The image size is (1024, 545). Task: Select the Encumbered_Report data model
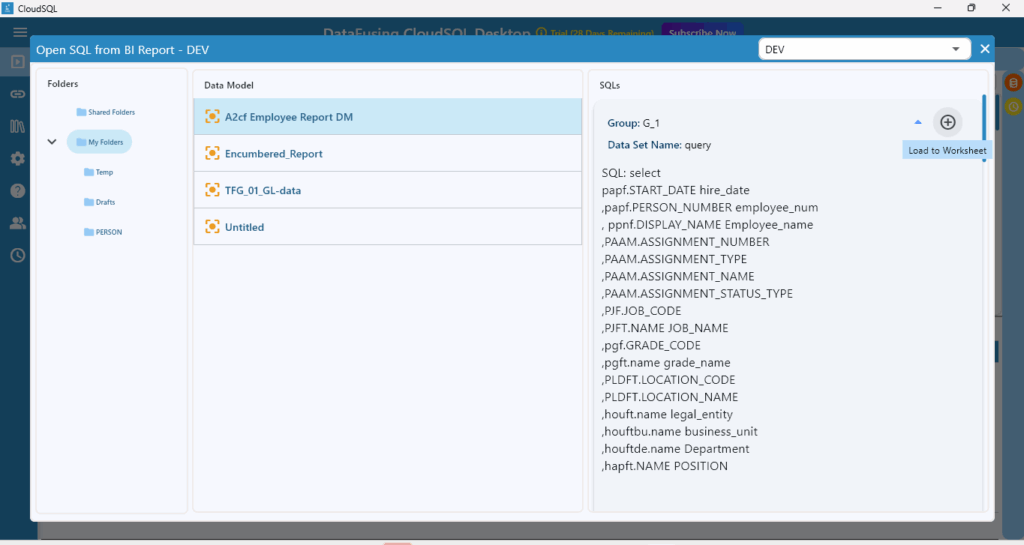(x=387, y=153)
